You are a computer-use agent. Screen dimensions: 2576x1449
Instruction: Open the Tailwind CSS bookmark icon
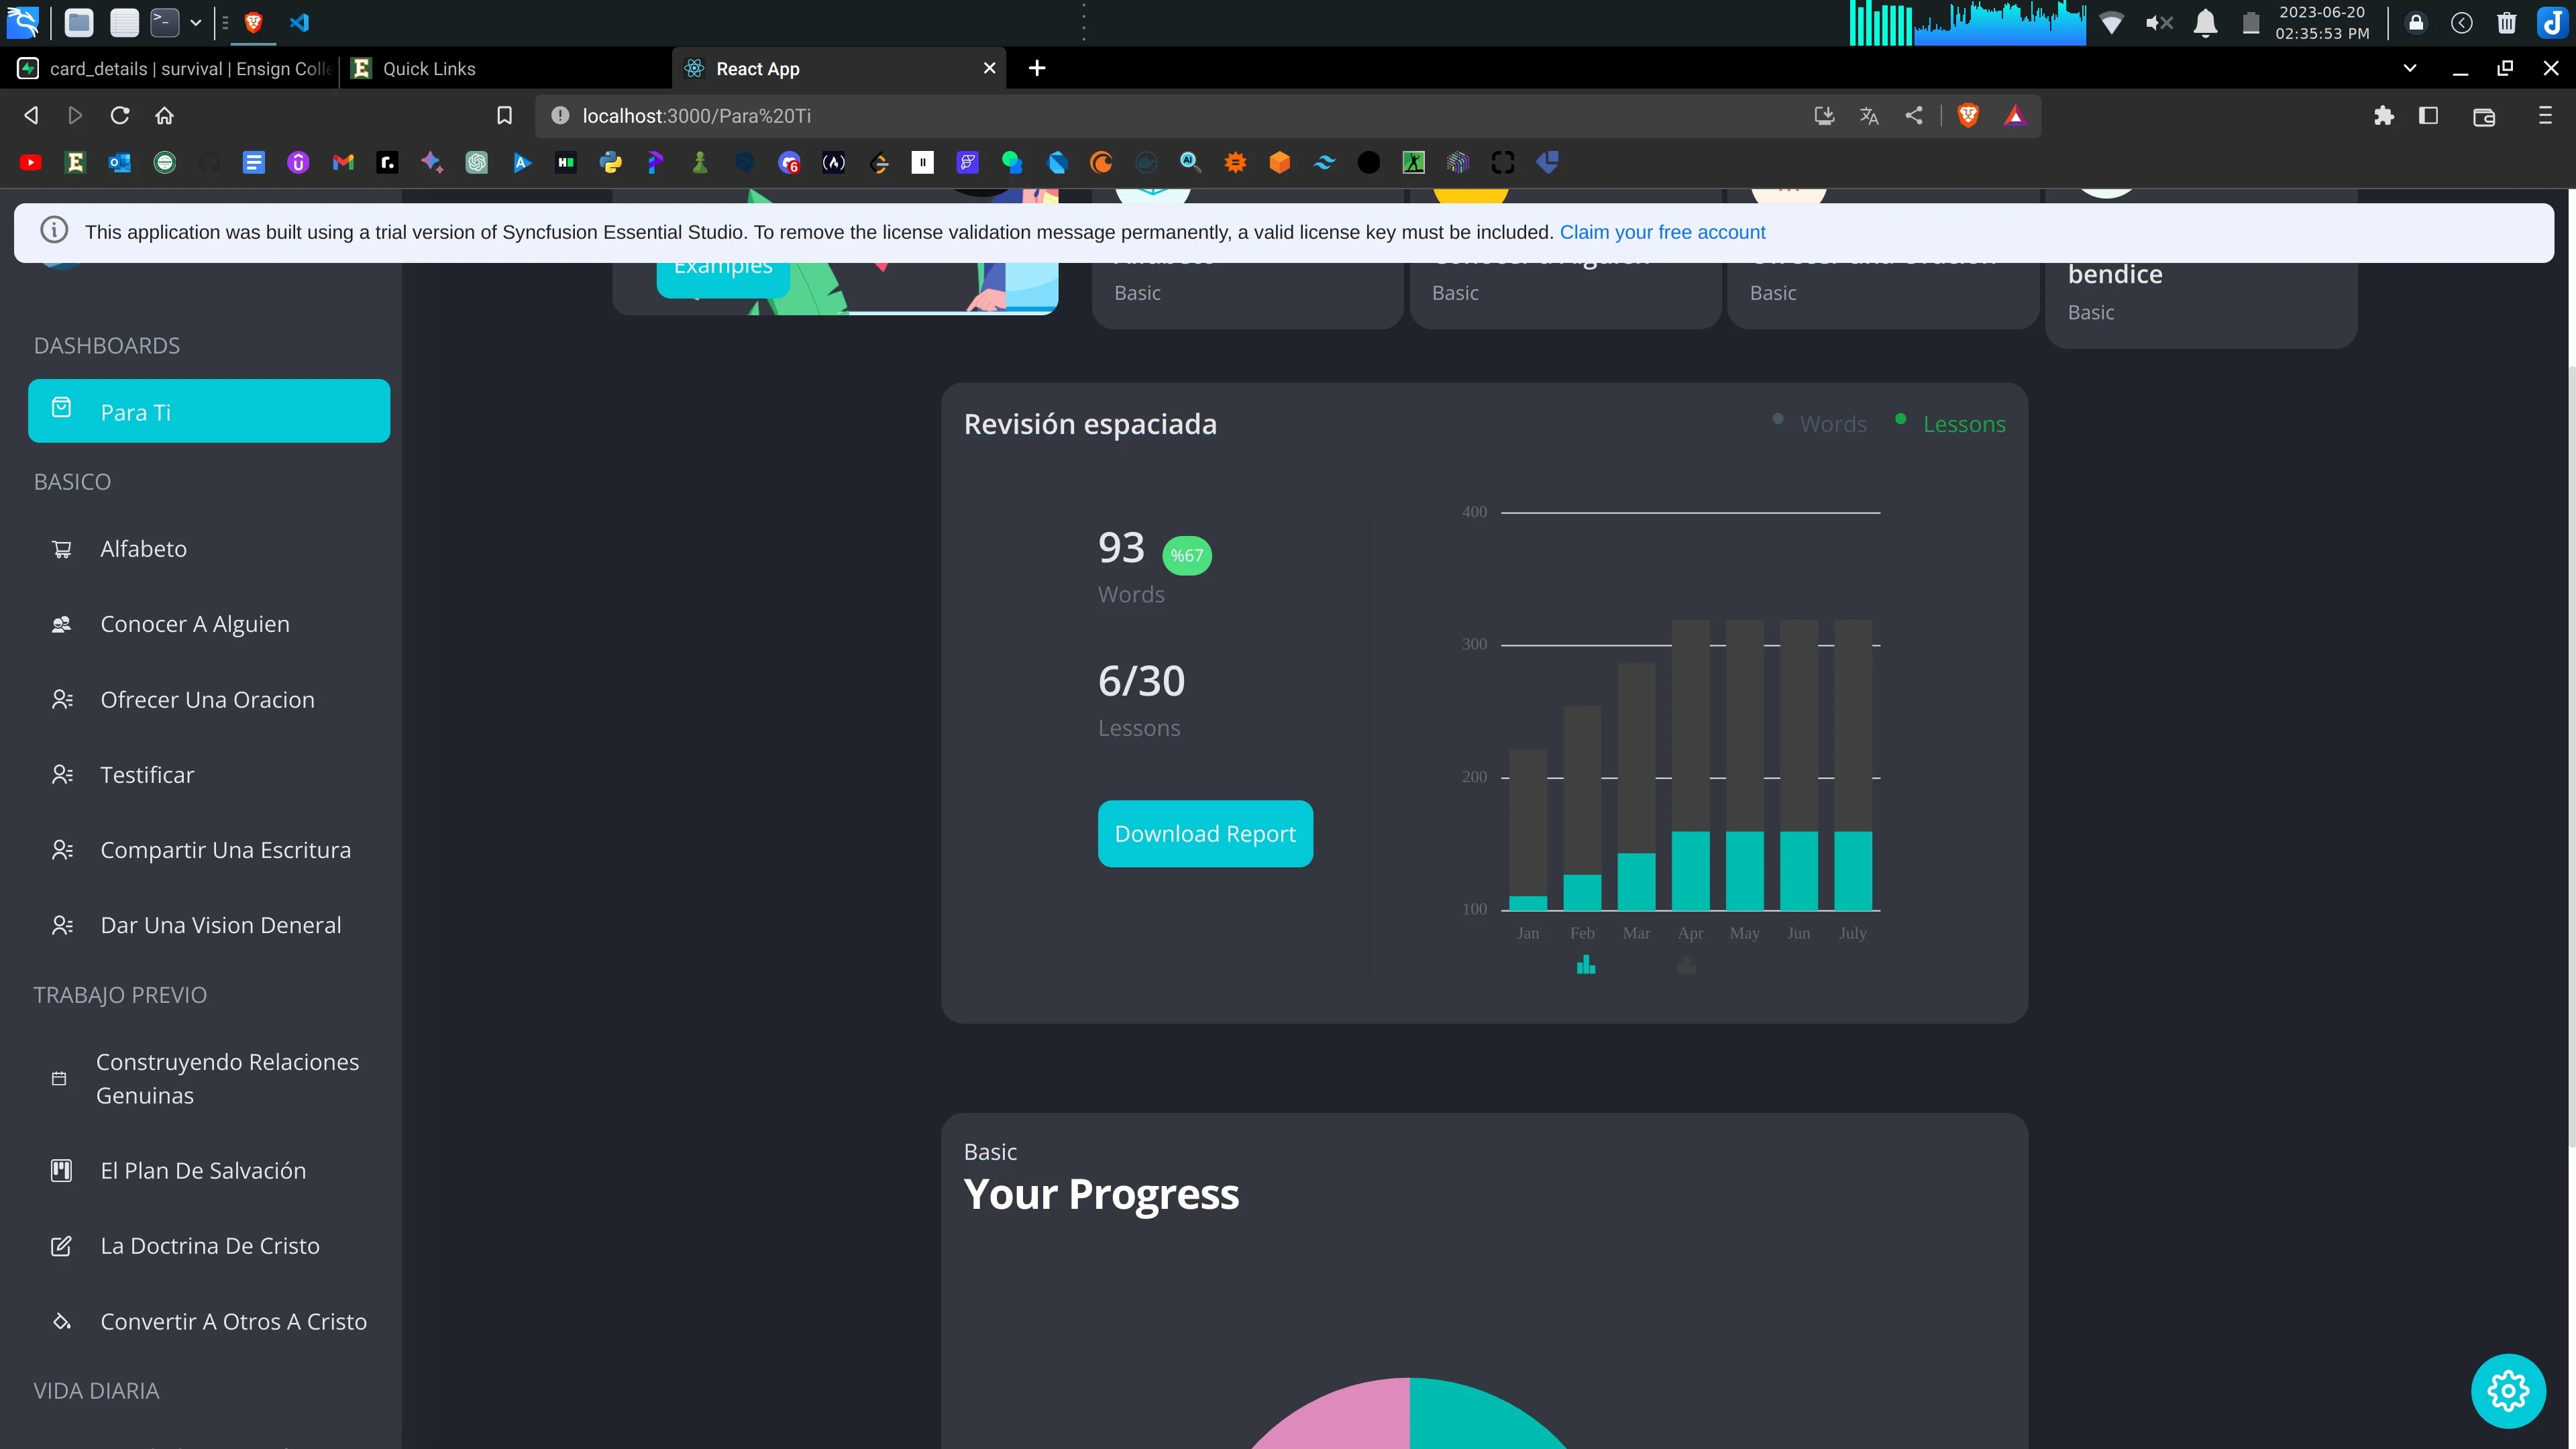(x=1324, y=162)
